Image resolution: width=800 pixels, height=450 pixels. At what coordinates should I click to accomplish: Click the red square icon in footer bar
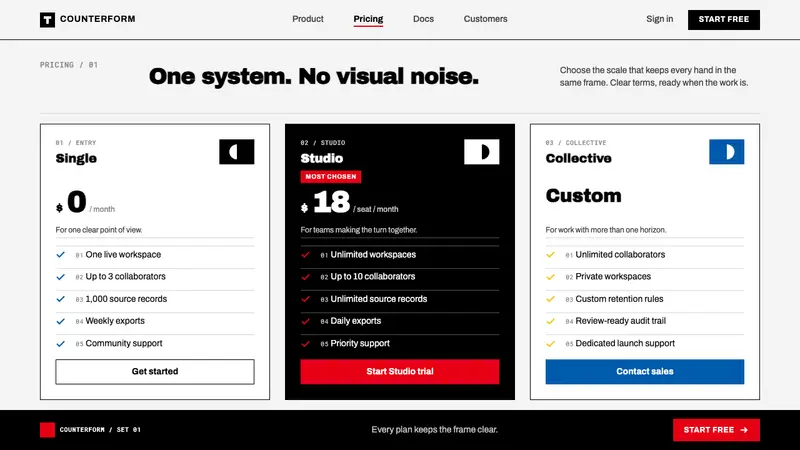pyautogui.click(x=47, y=430)
